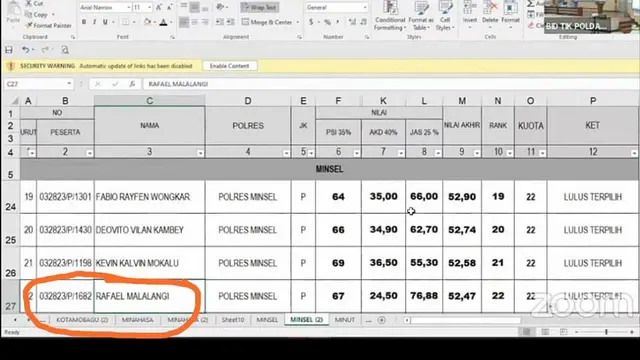Switch to the MINUT sheet tab
The width and height of the screenshot is (640, 360).
(344, 320)
